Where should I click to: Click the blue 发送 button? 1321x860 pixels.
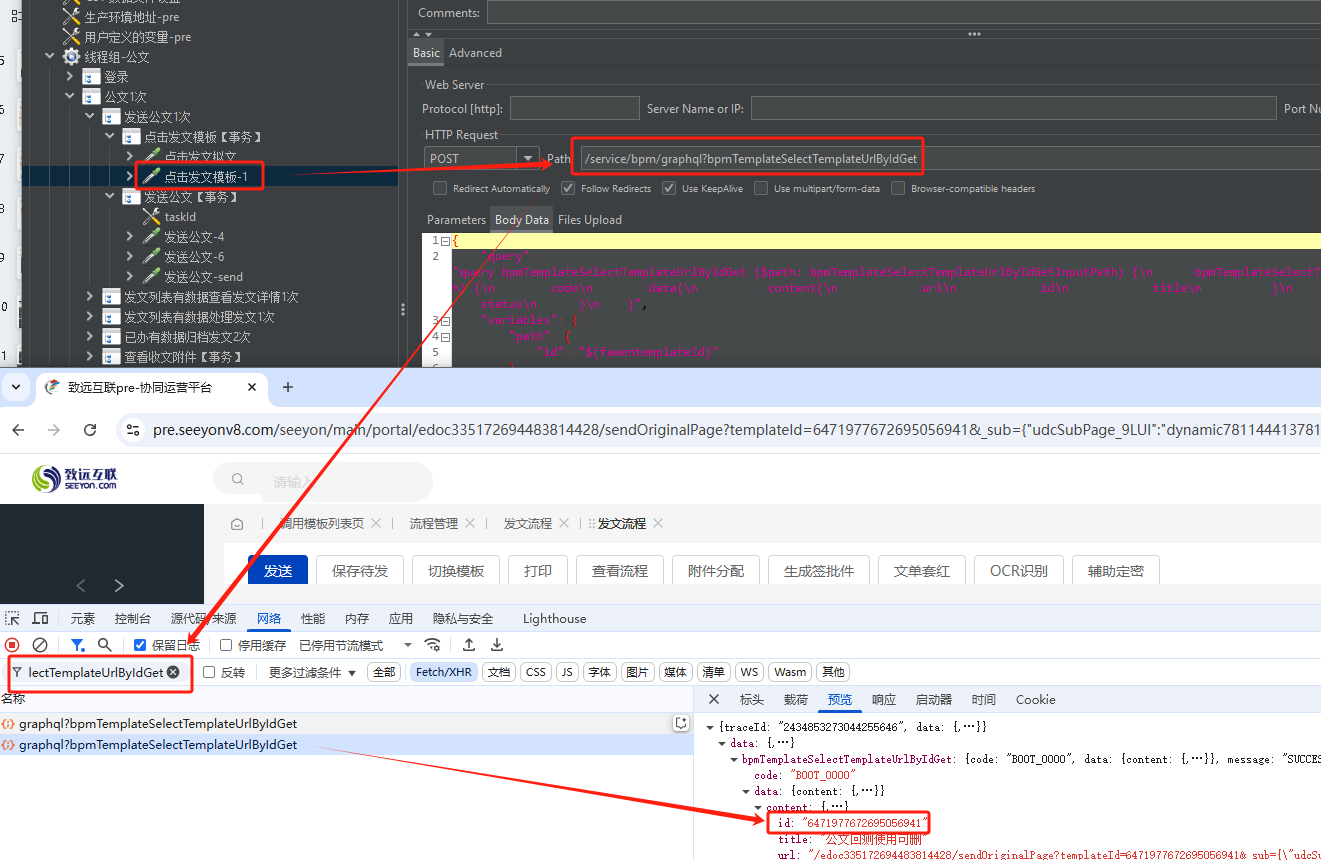point(278,570)
